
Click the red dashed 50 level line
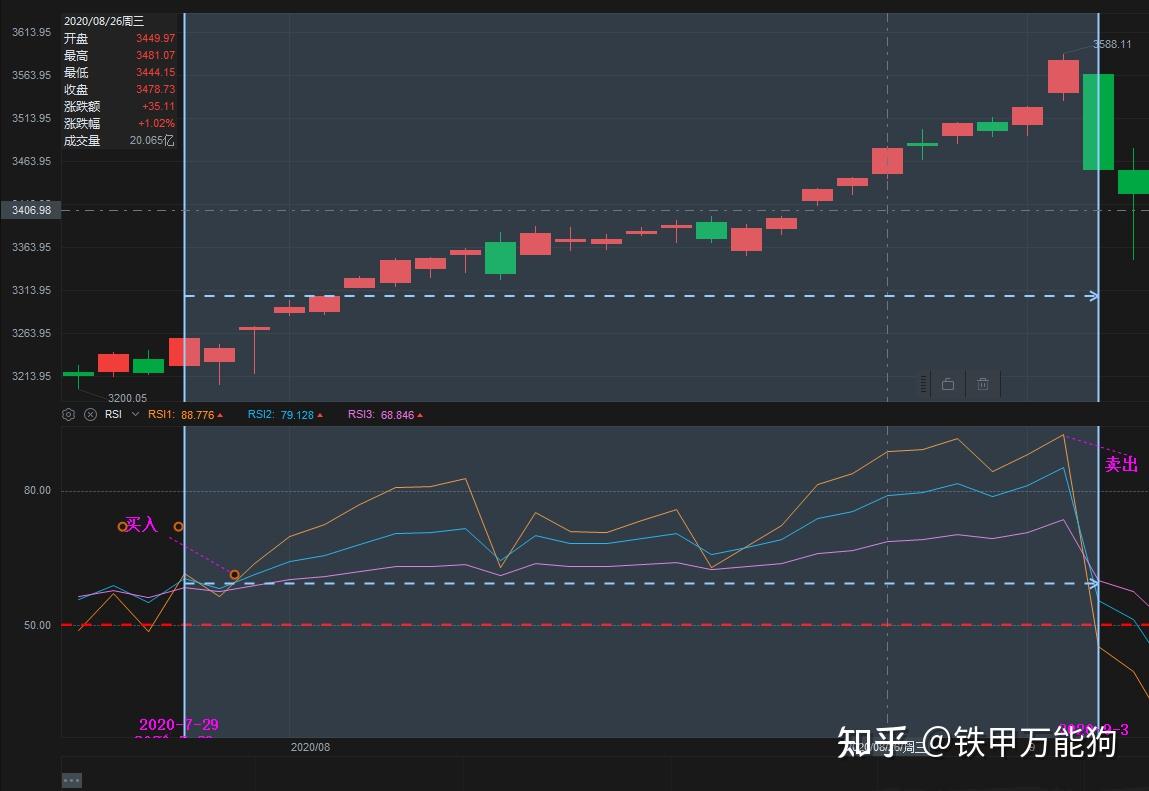click(600, 624)
